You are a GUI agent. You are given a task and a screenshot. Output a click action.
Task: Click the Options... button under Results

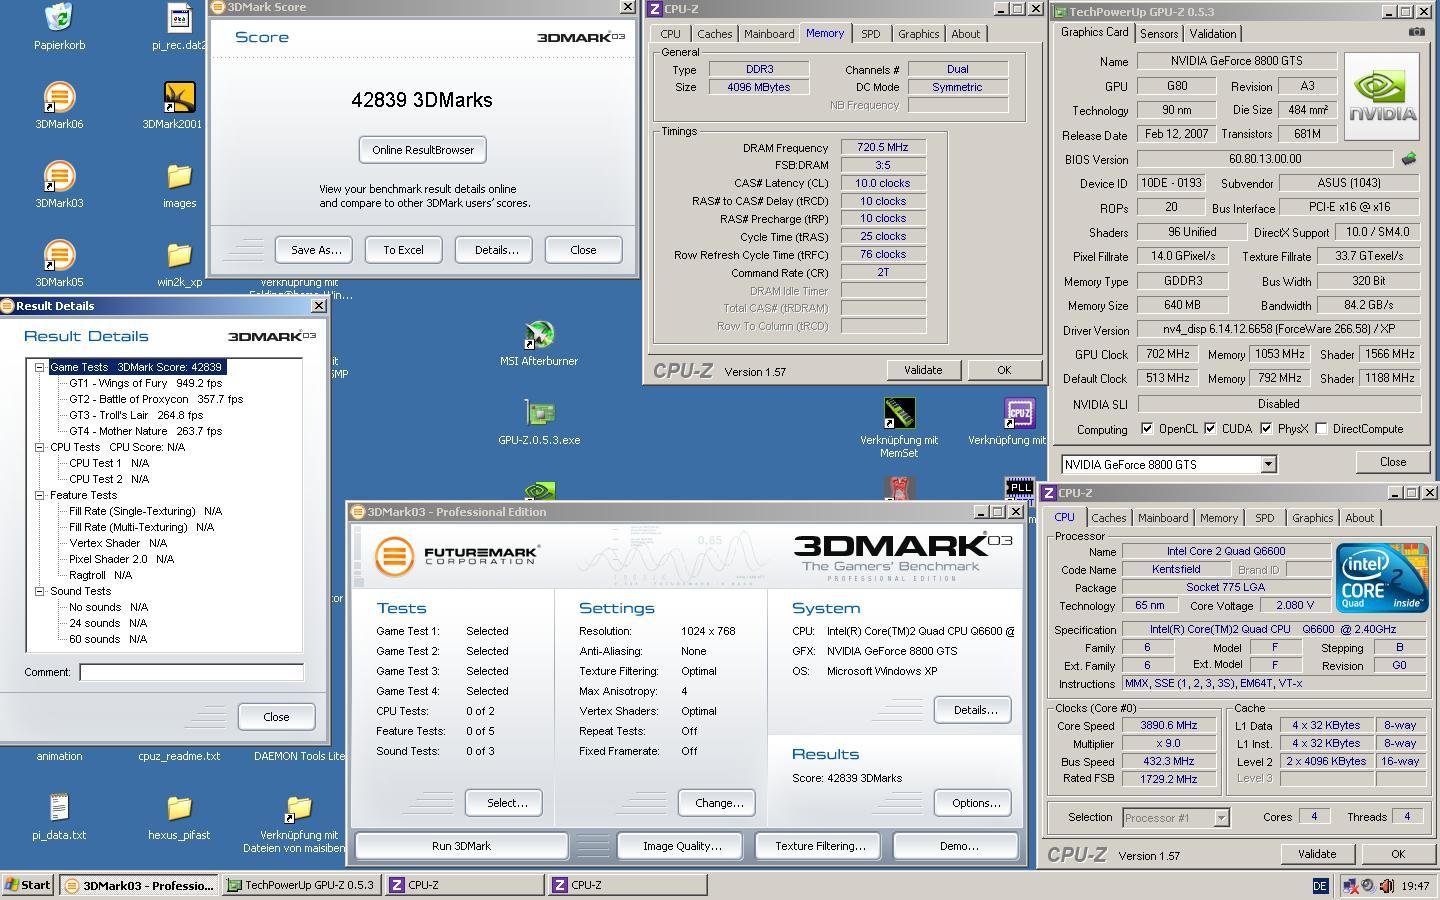point(974,803)
